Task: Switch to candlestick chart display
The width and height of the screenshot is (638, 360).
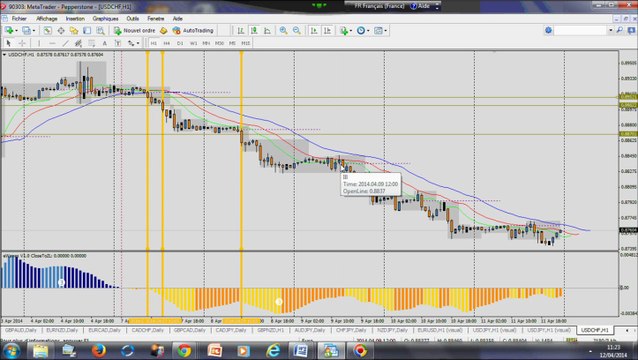Action: click(254, 31)
